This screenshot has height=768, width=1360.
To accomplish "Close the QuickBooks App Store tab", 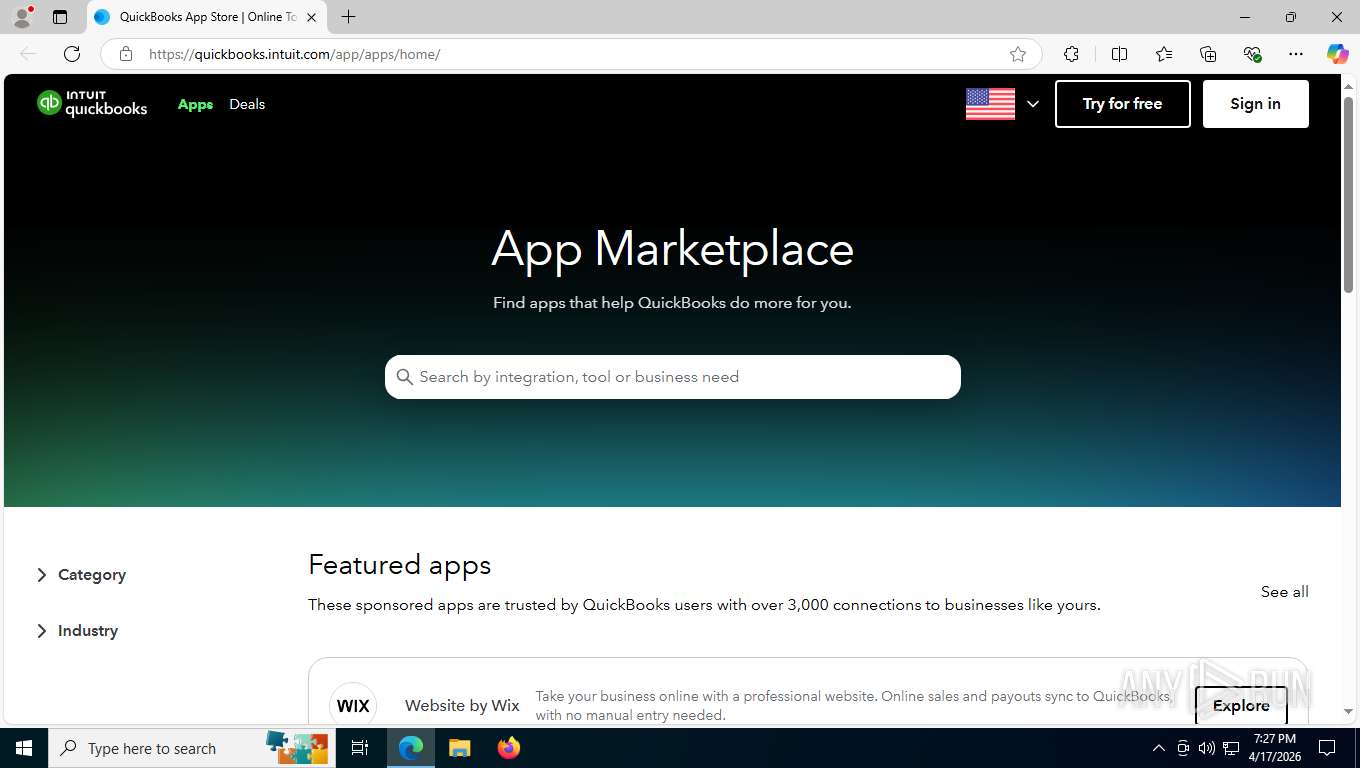I will [x=311, y=17].
